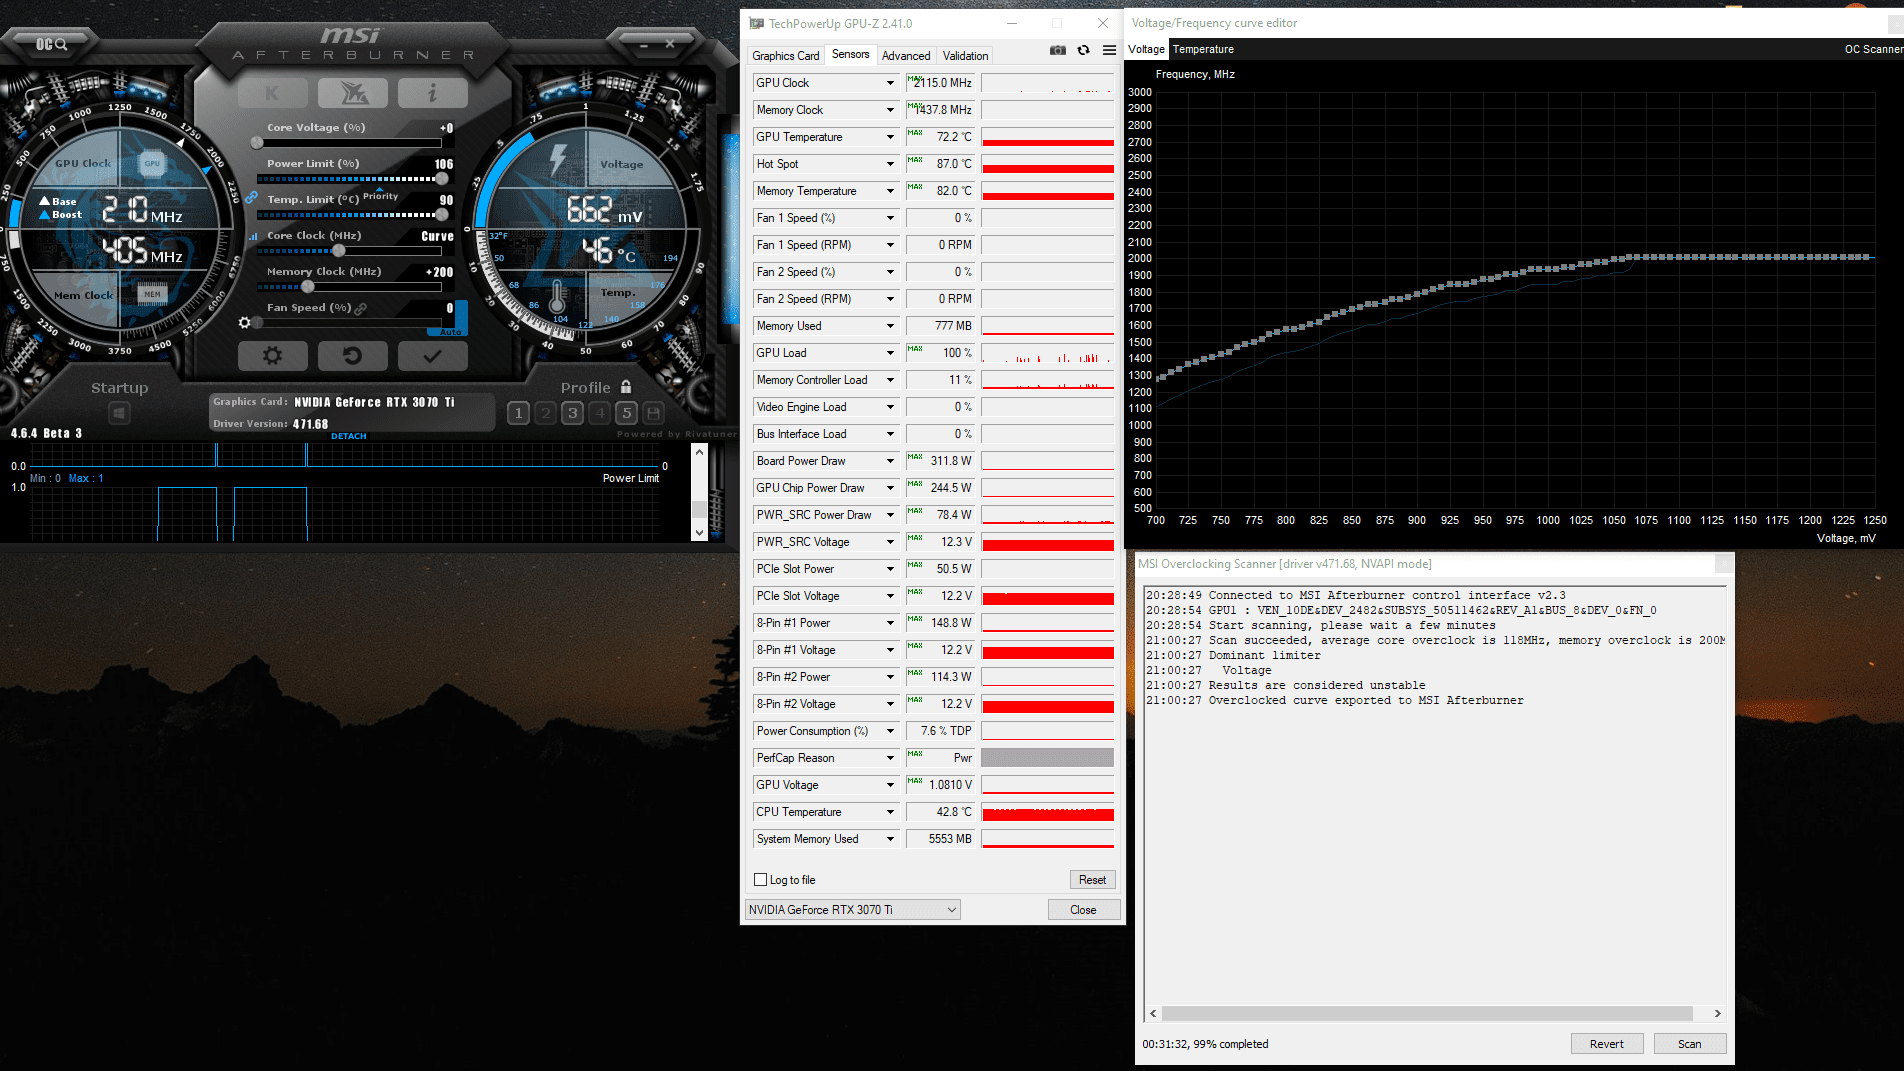This screenshot has height=1071, width=1904.
Task: Expand the Memory Used sensor dropdown
Action: point(890,326)
